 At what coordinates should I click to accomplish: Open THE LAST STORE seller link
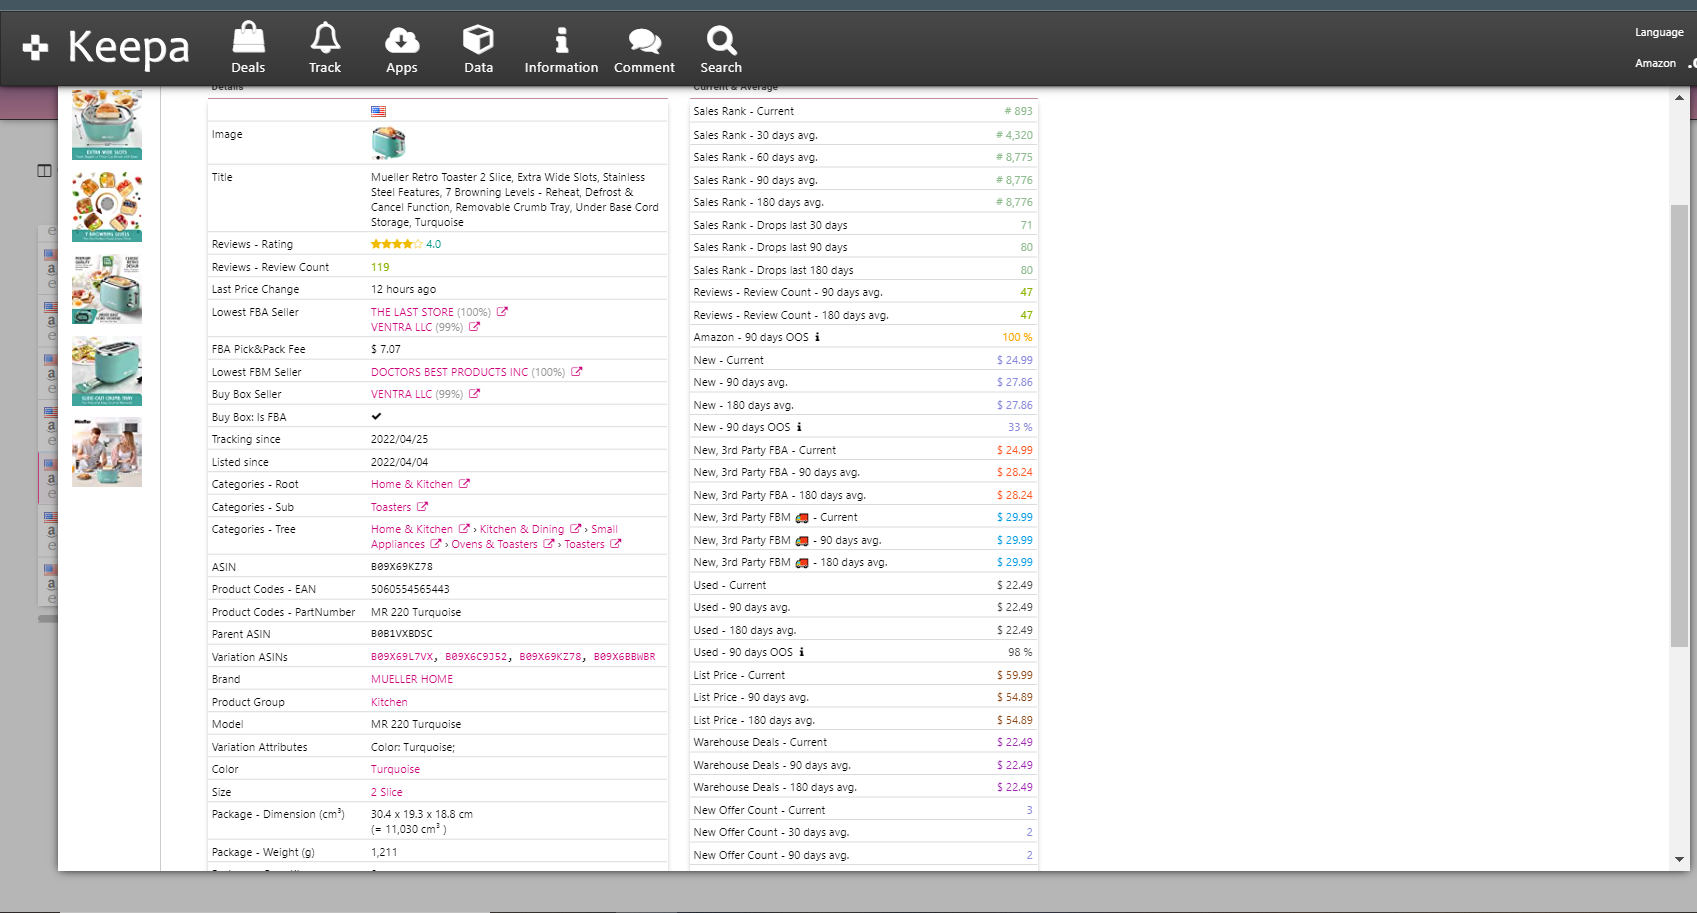(412, 312)
